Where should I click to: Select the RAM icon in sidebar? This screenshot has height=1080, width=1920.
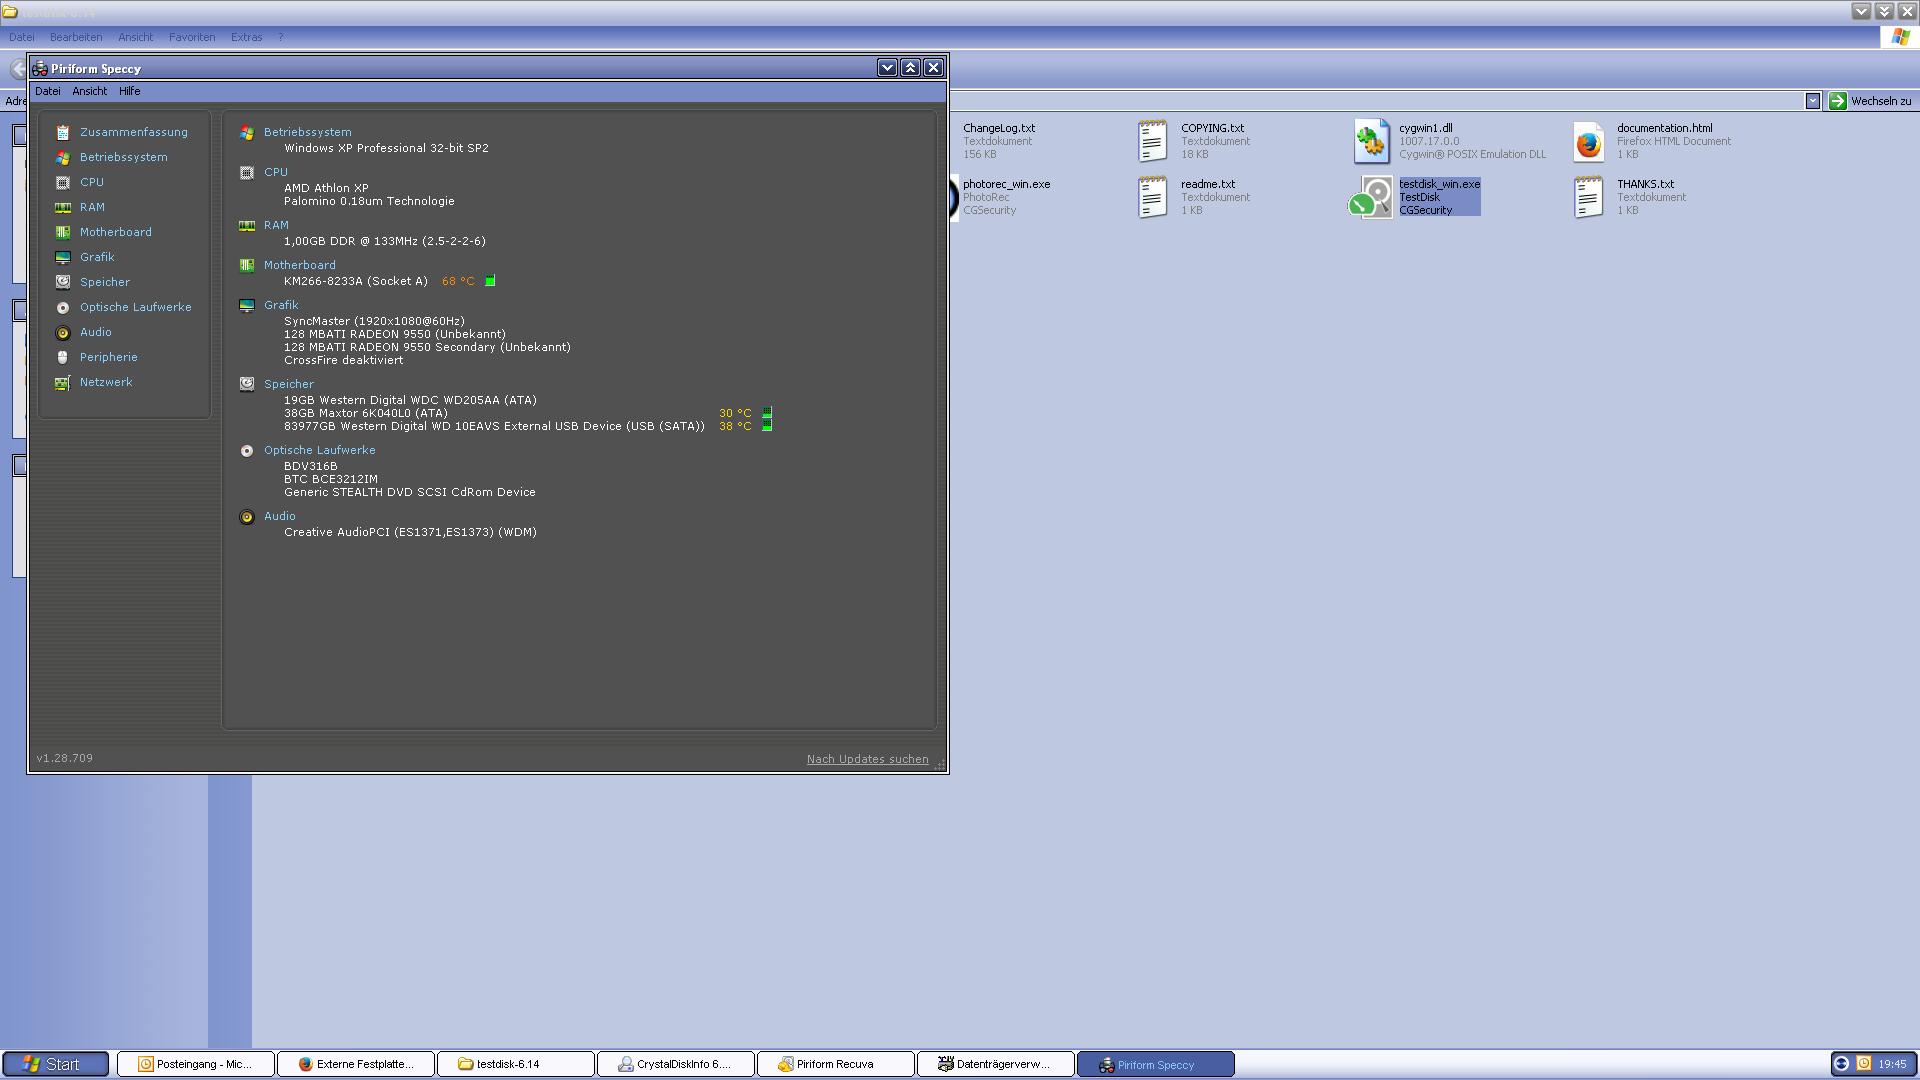click(63, 207)
